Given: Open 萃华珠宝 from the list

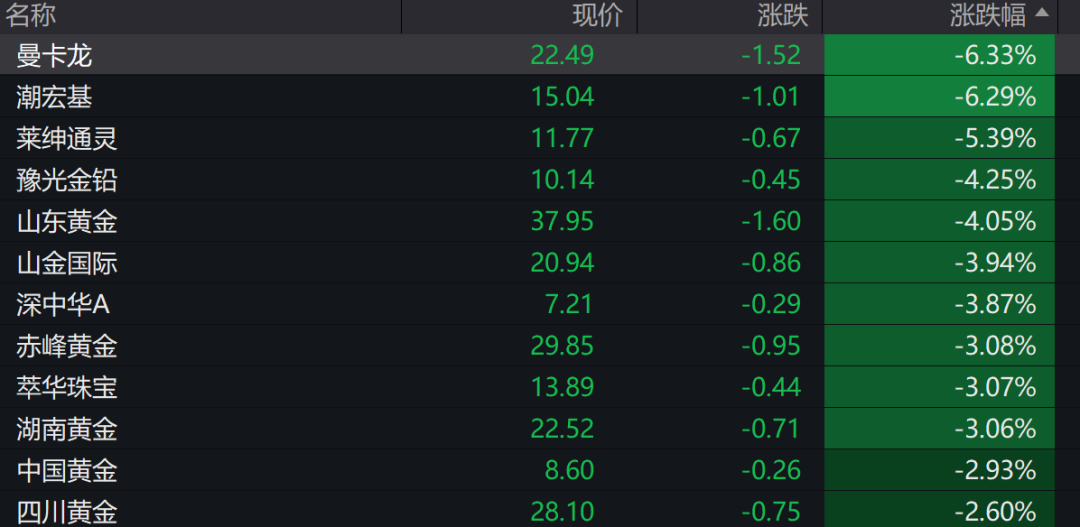Looking at the screenshot, I should click(67, 387).
